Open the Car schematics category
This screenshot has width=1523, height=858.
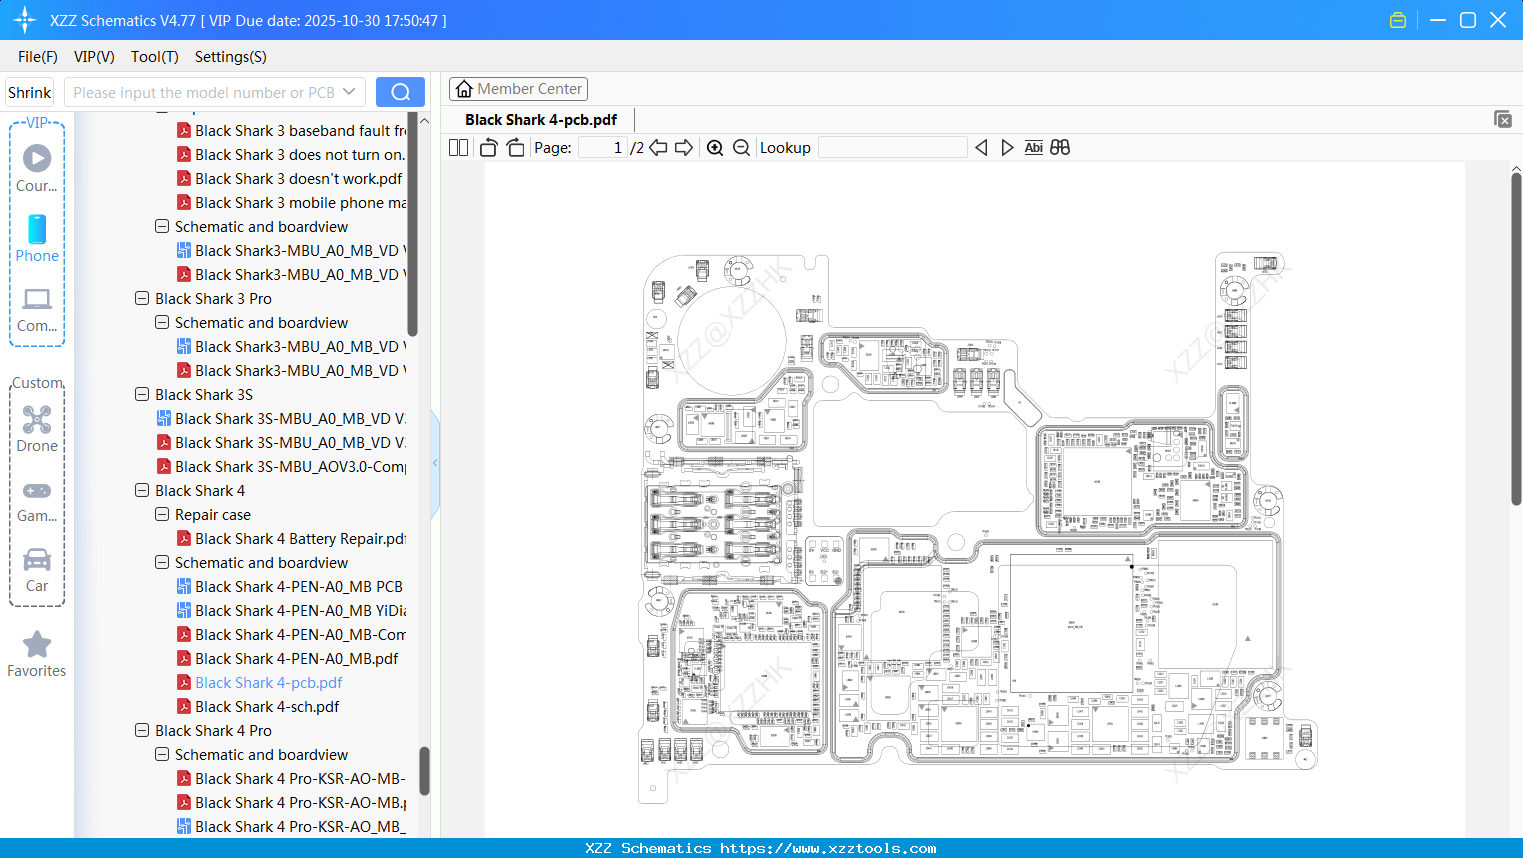(37, 568)
